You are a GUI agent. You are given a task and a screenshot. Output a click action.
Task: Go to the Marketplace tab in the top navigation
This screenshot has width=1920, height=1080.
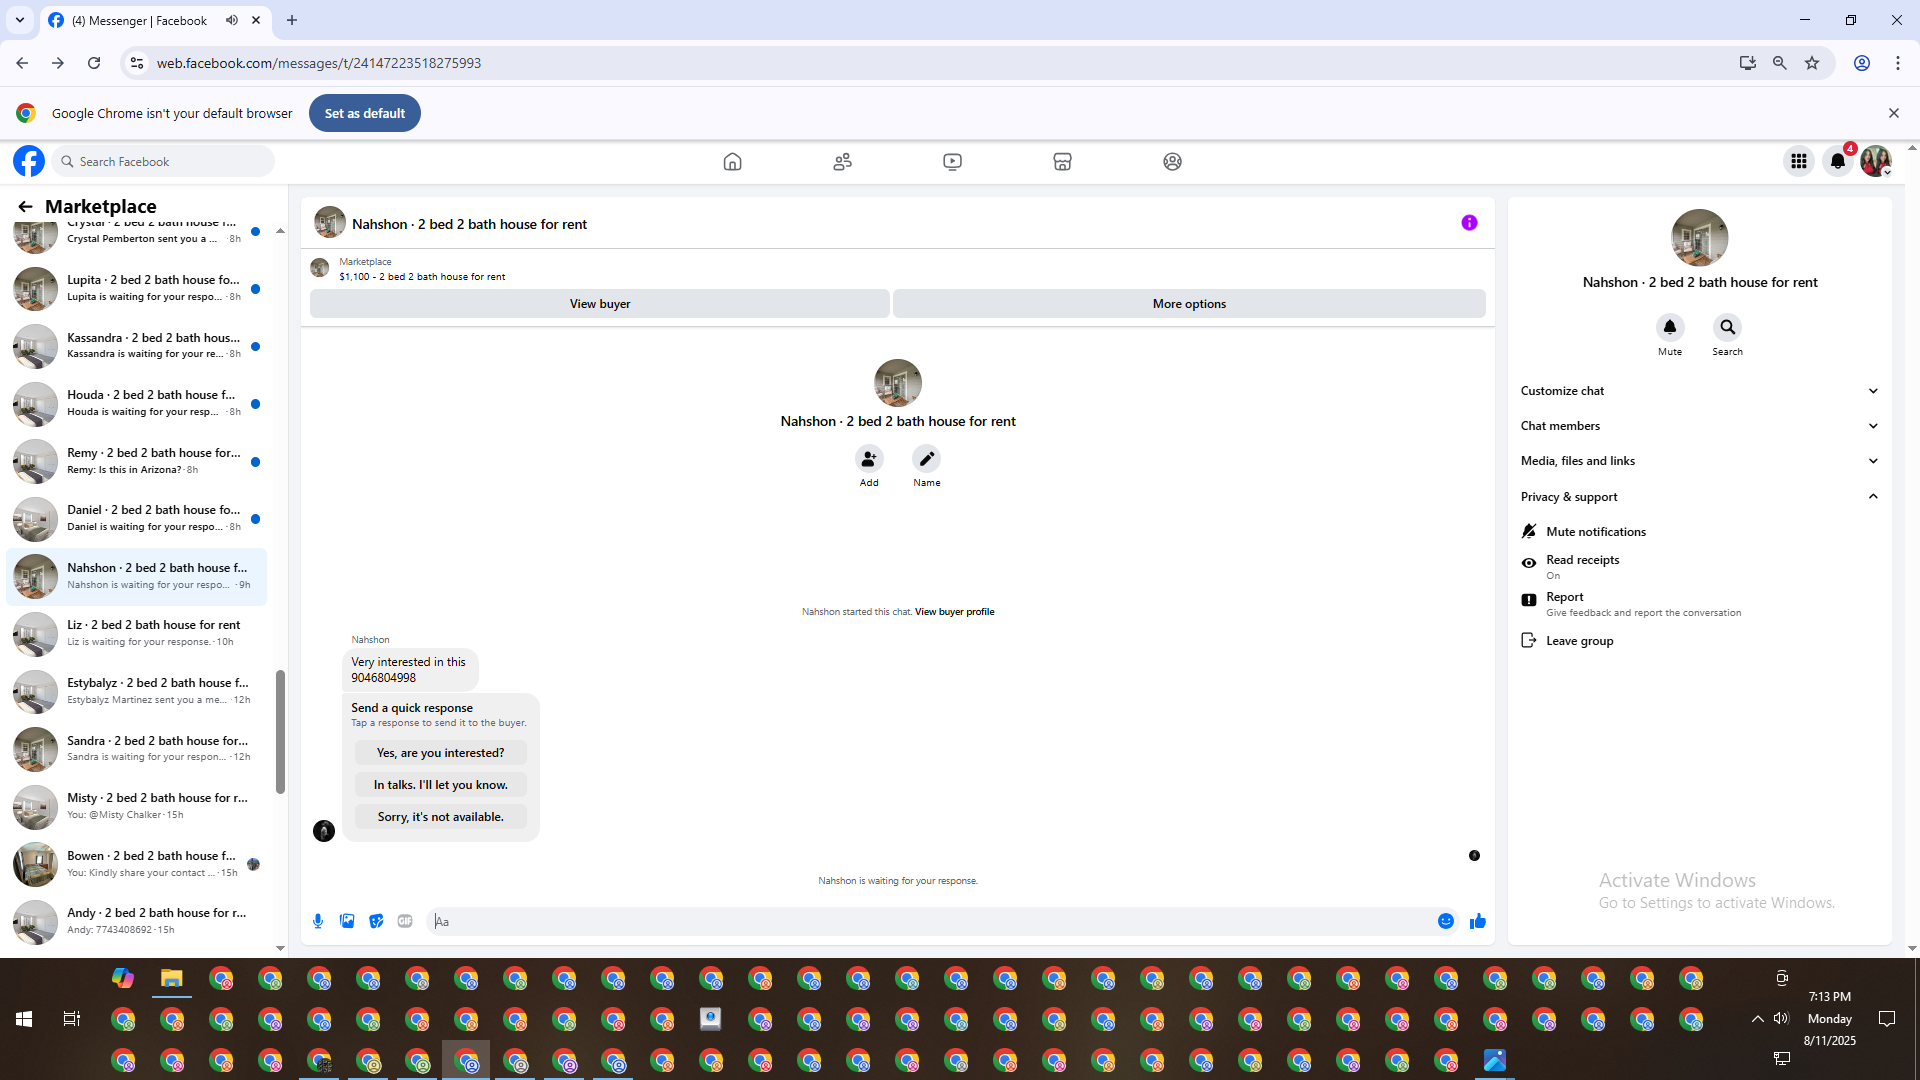click(1062, 161)
